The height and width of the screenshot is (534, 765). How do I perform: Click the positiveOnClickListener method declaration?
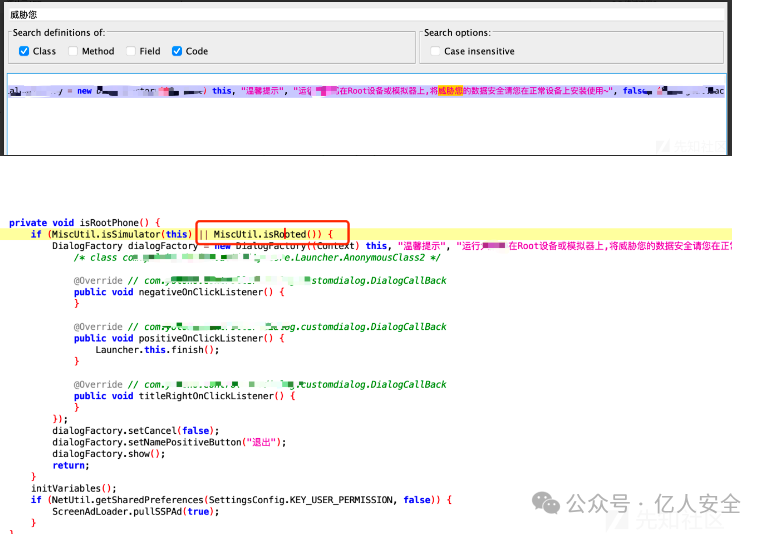point(199,338)
